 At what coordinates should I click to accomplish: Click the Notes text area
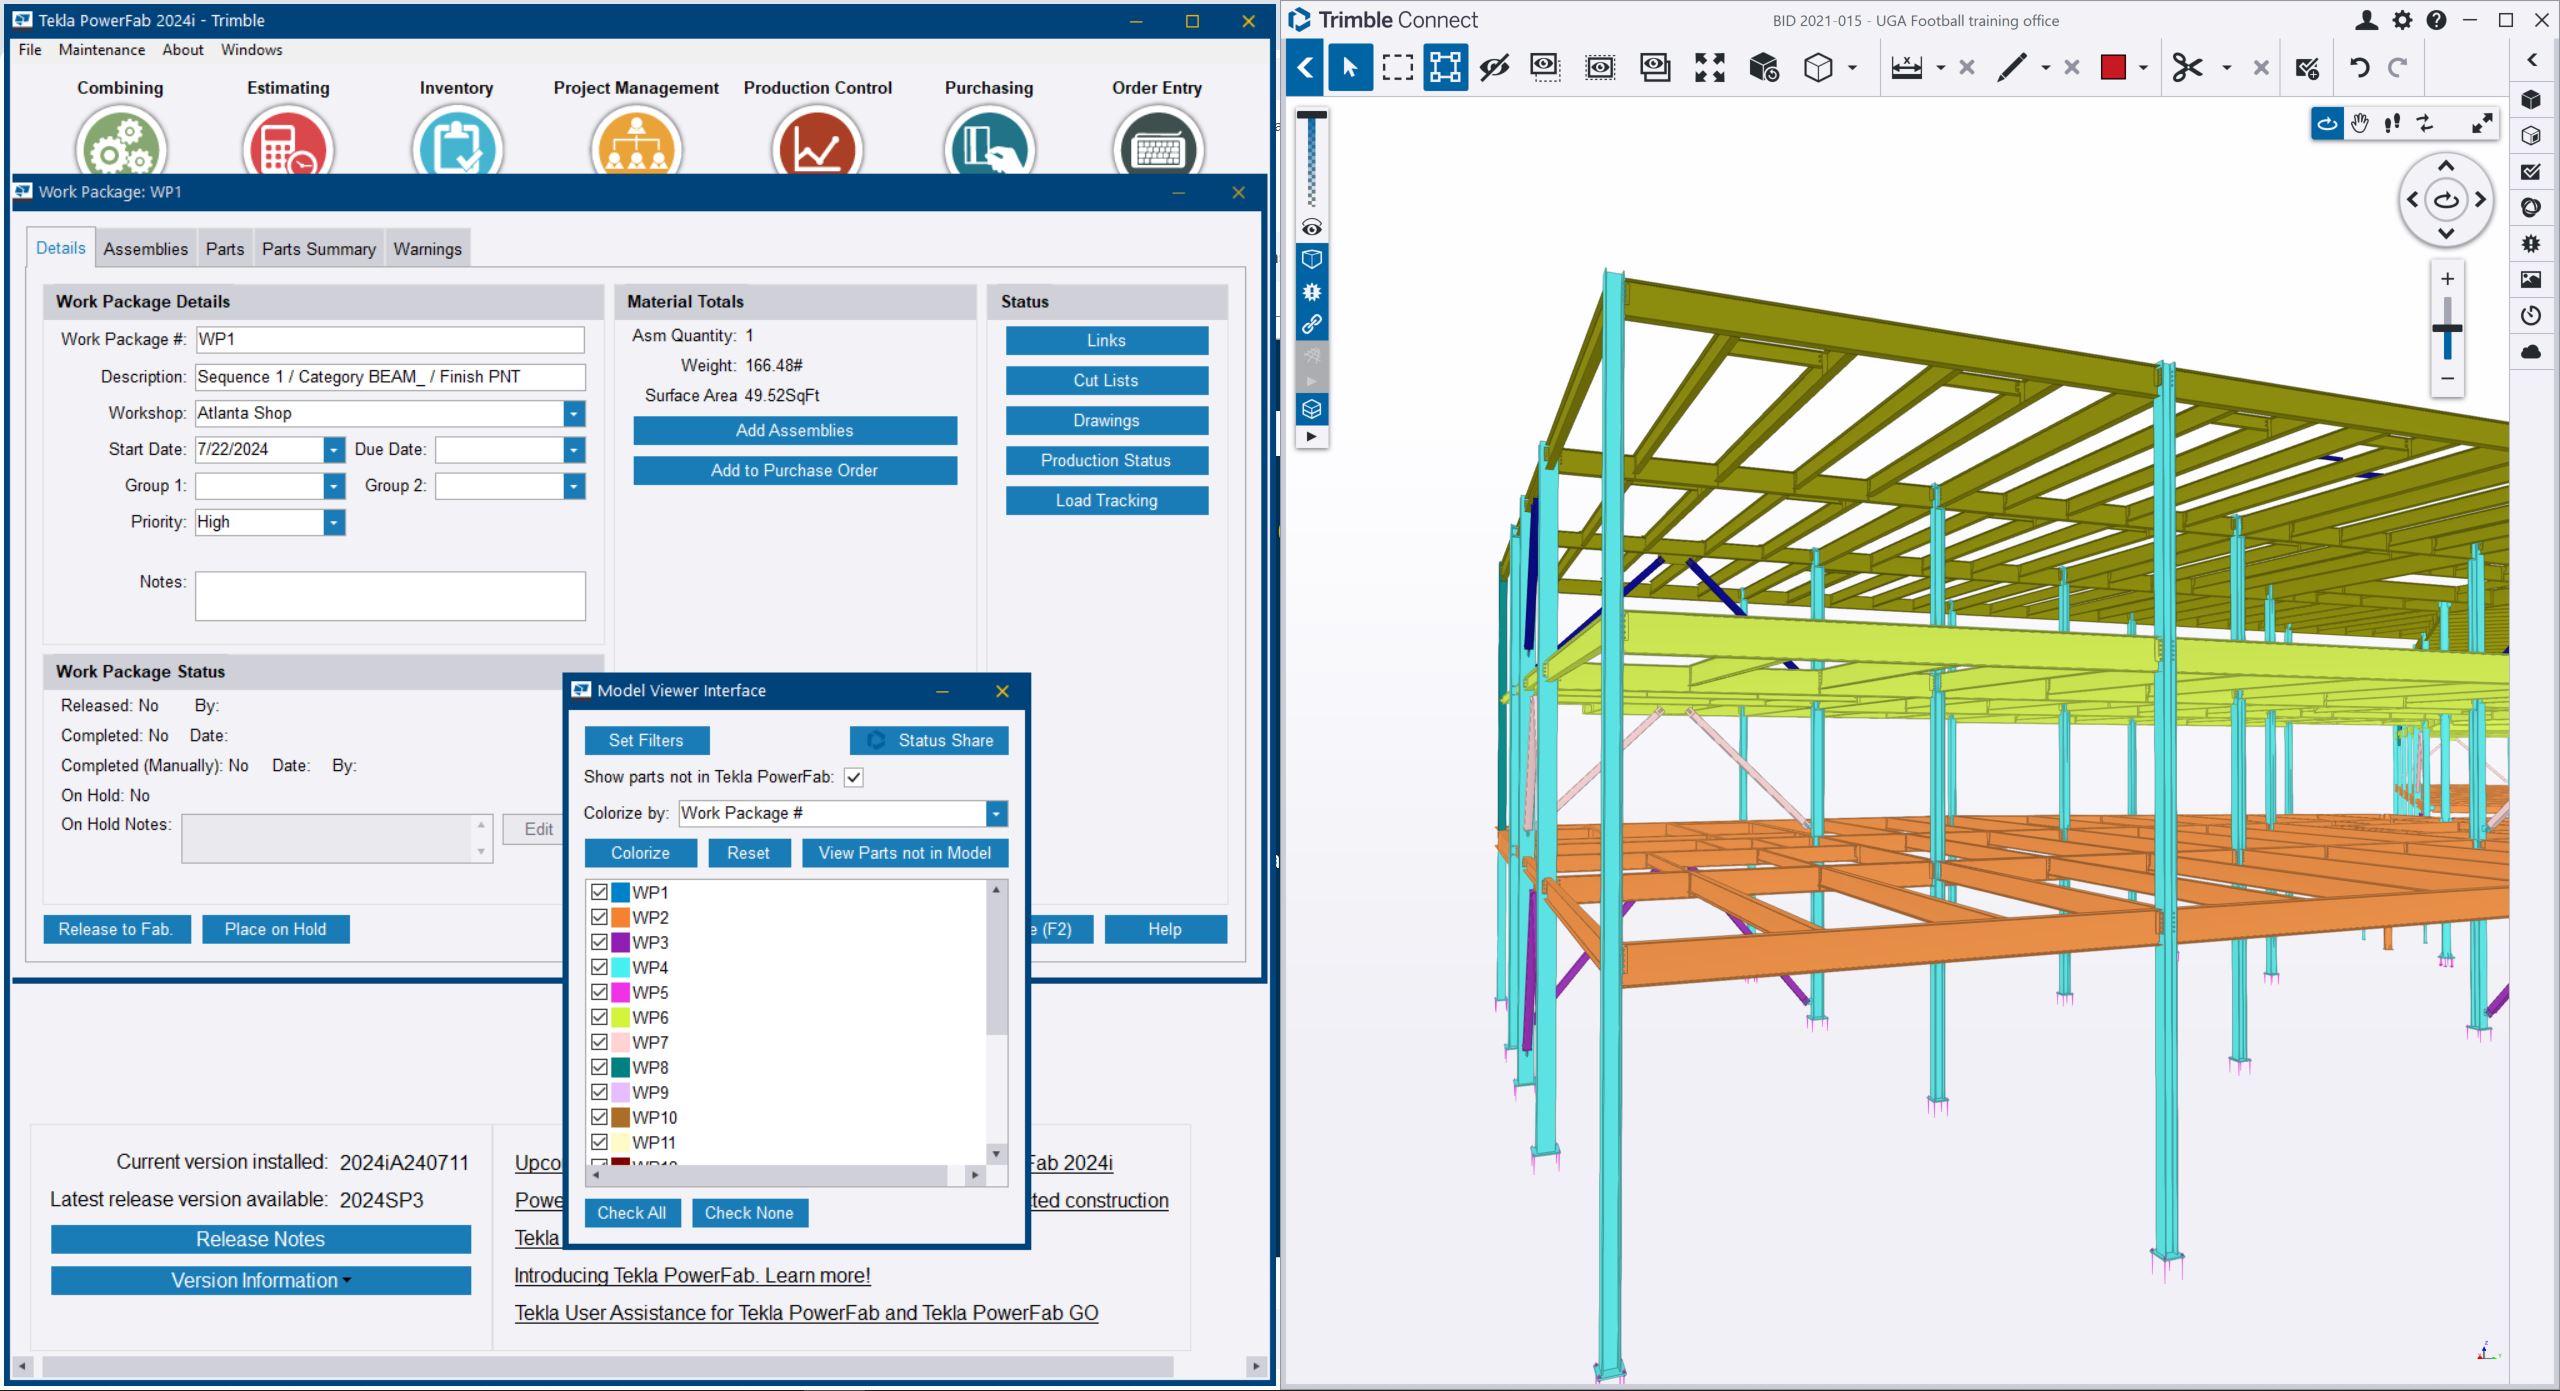coord(390,596)
